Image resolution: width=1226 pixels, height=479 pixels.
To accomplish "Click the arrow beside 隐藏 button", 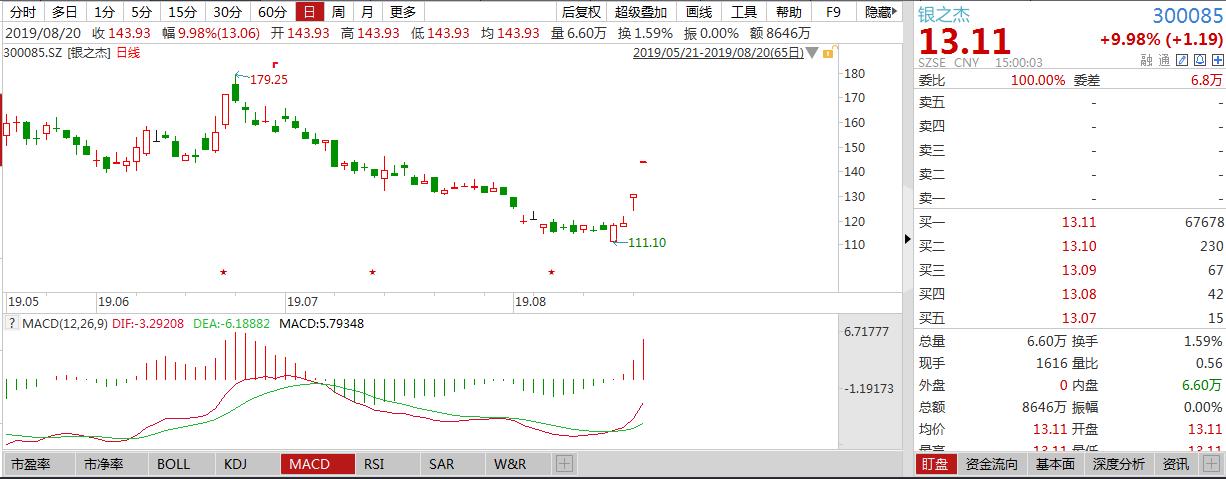I will pos(894,12).
